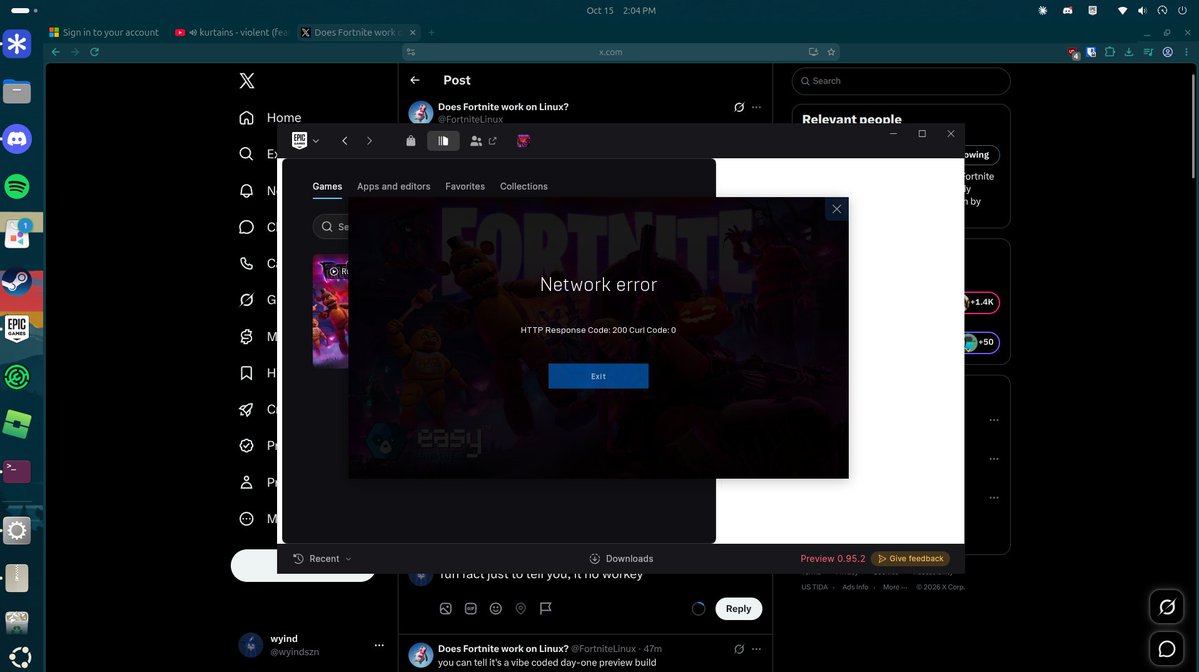The image size is (1199, 672).
Task: Switch to the Games tab
Action: coord(327,187)
